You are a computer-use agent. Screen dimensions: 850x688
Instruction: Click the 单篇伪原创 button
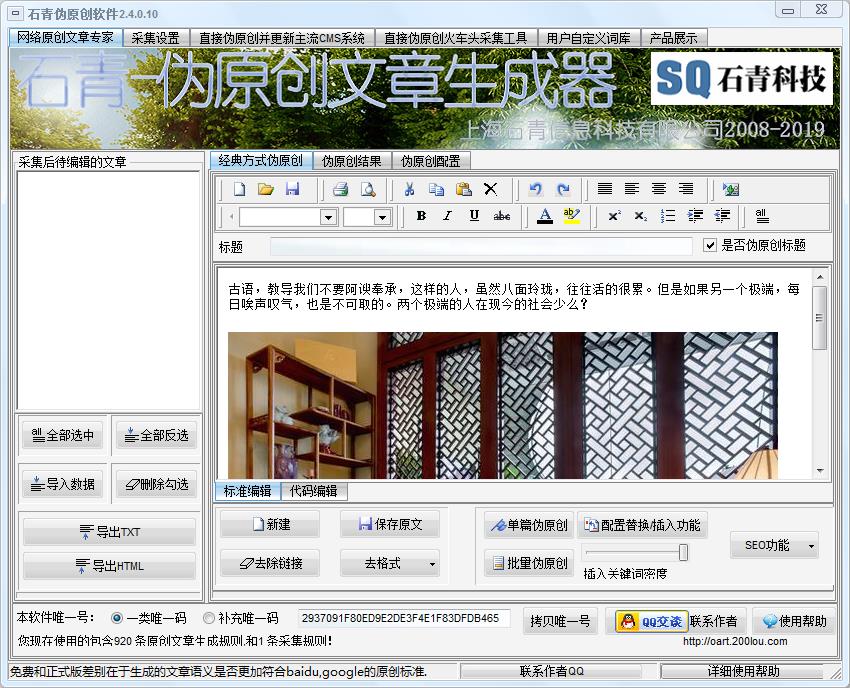point(526,525)
